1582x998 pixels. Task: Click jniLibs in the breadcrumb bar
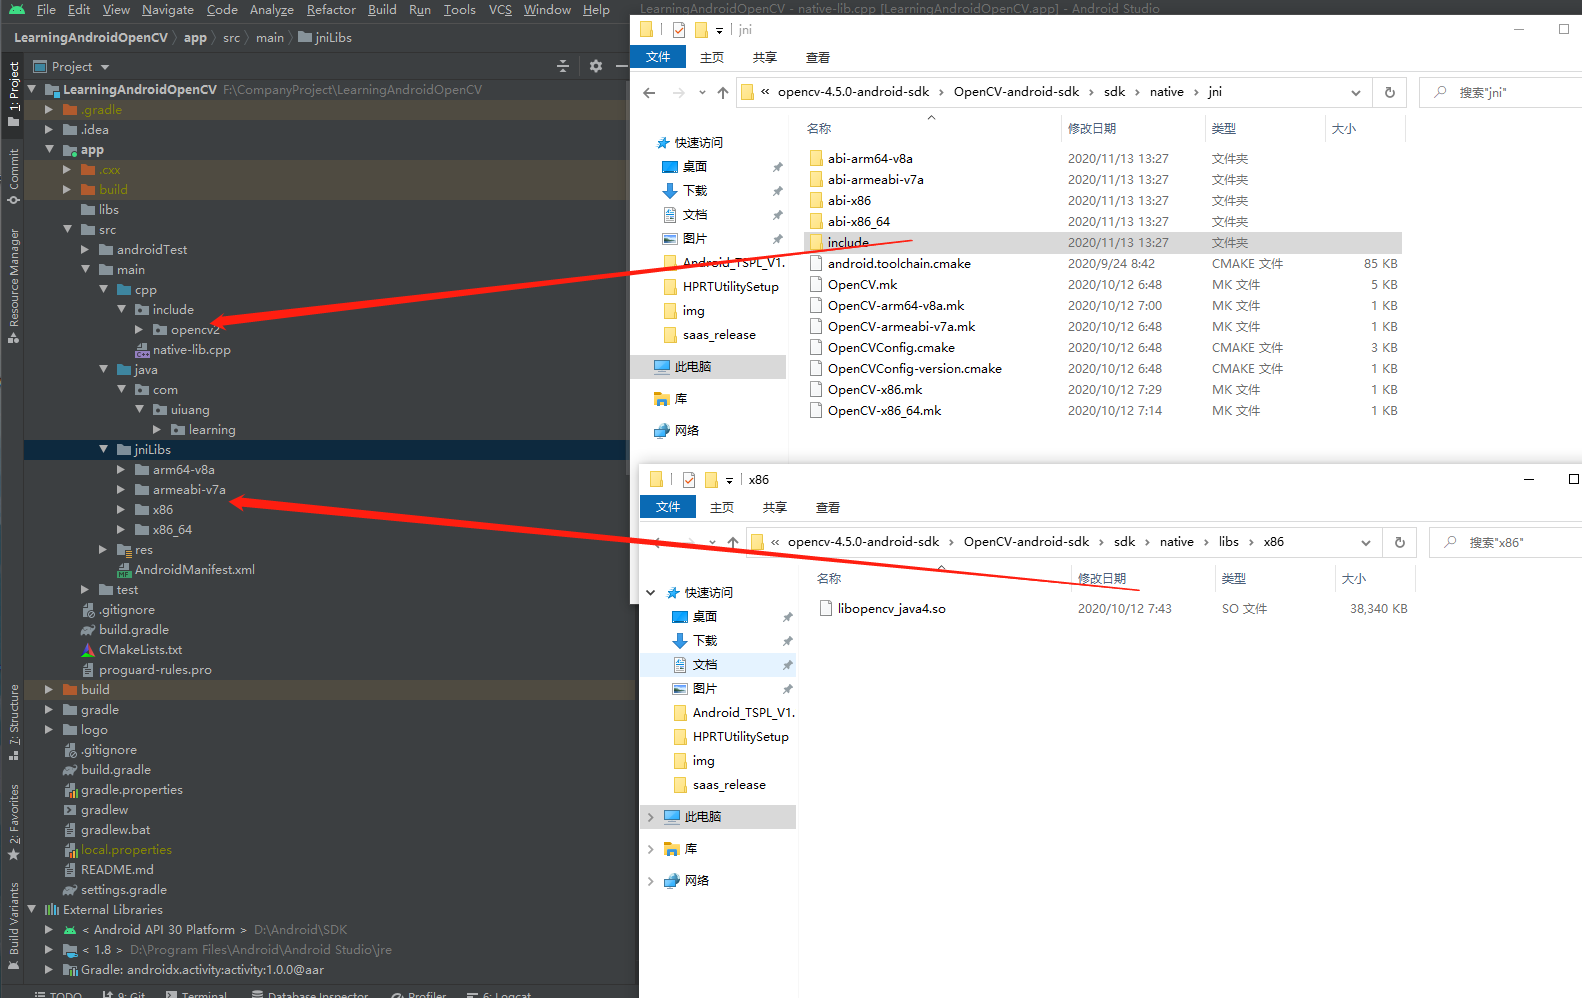click(333, 38)
